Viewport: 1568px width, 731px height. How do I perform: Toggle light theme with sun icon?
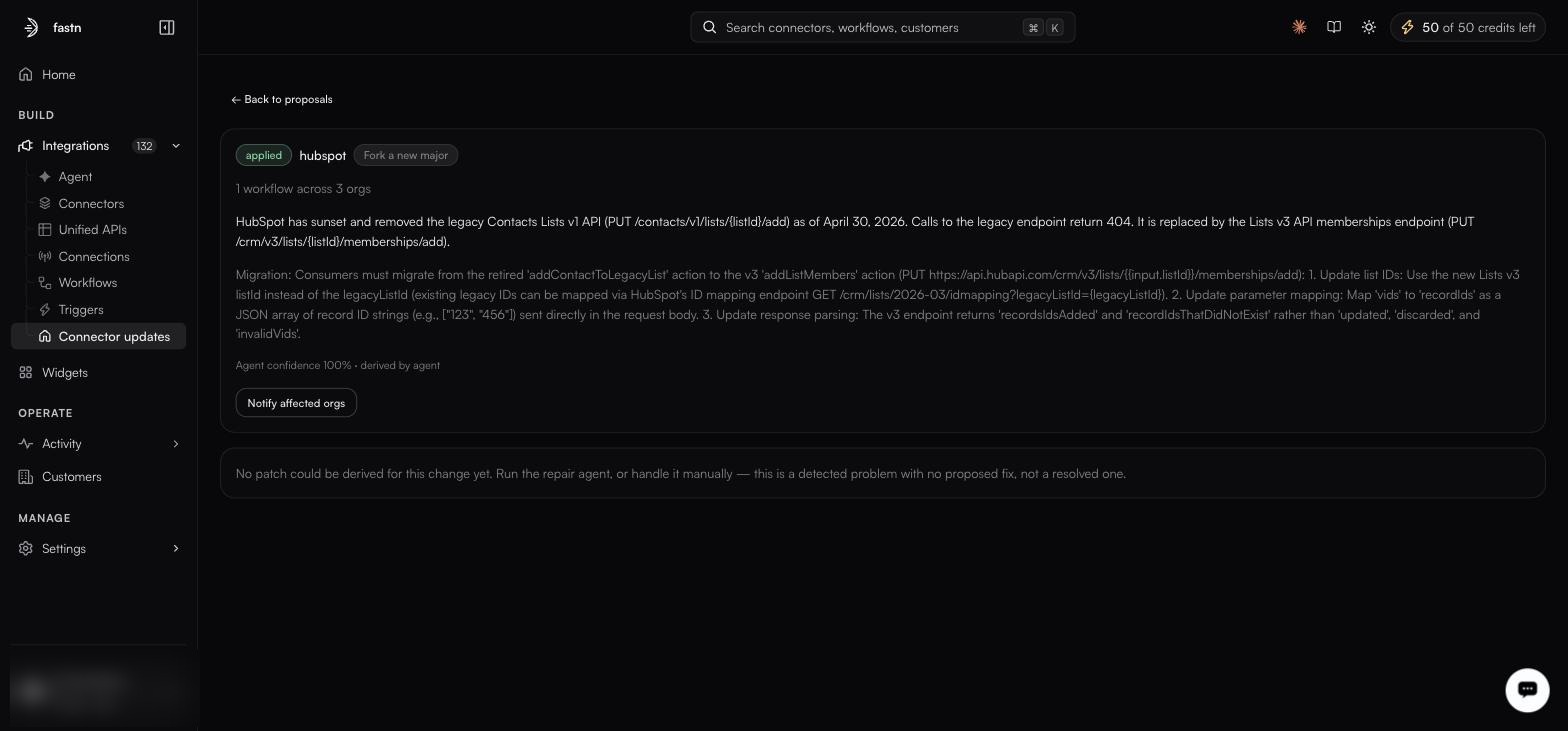[1369, 28]
